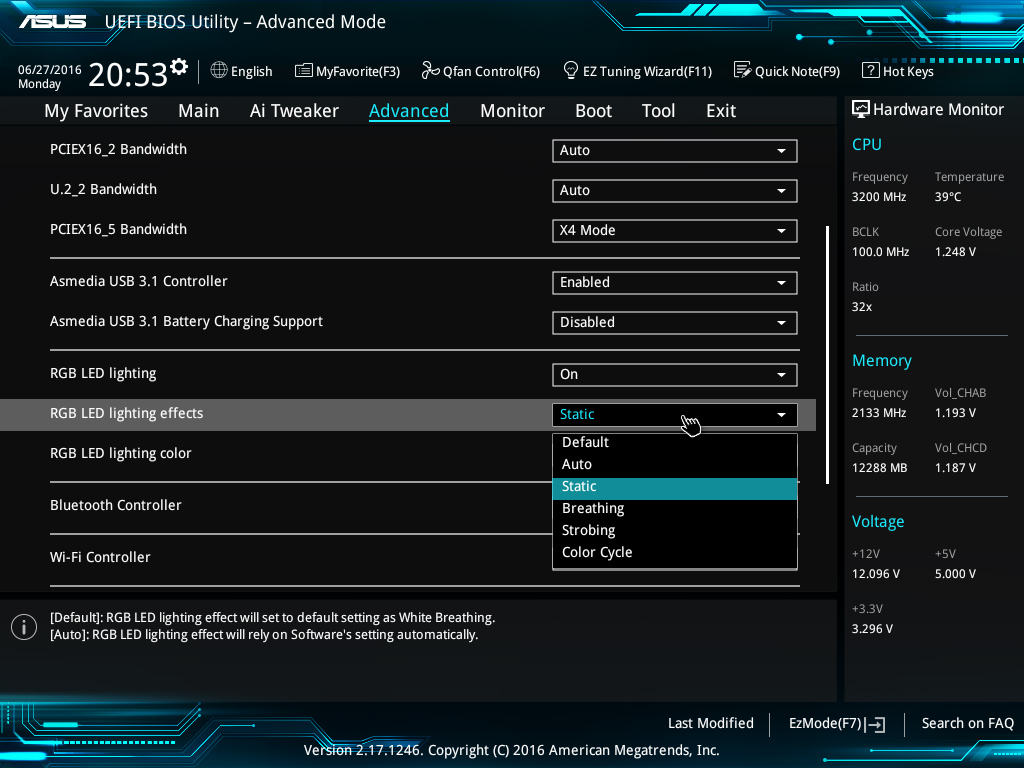
Task: Collapse the RGB LED lighting effects dropdown
Action: [675, 415]
